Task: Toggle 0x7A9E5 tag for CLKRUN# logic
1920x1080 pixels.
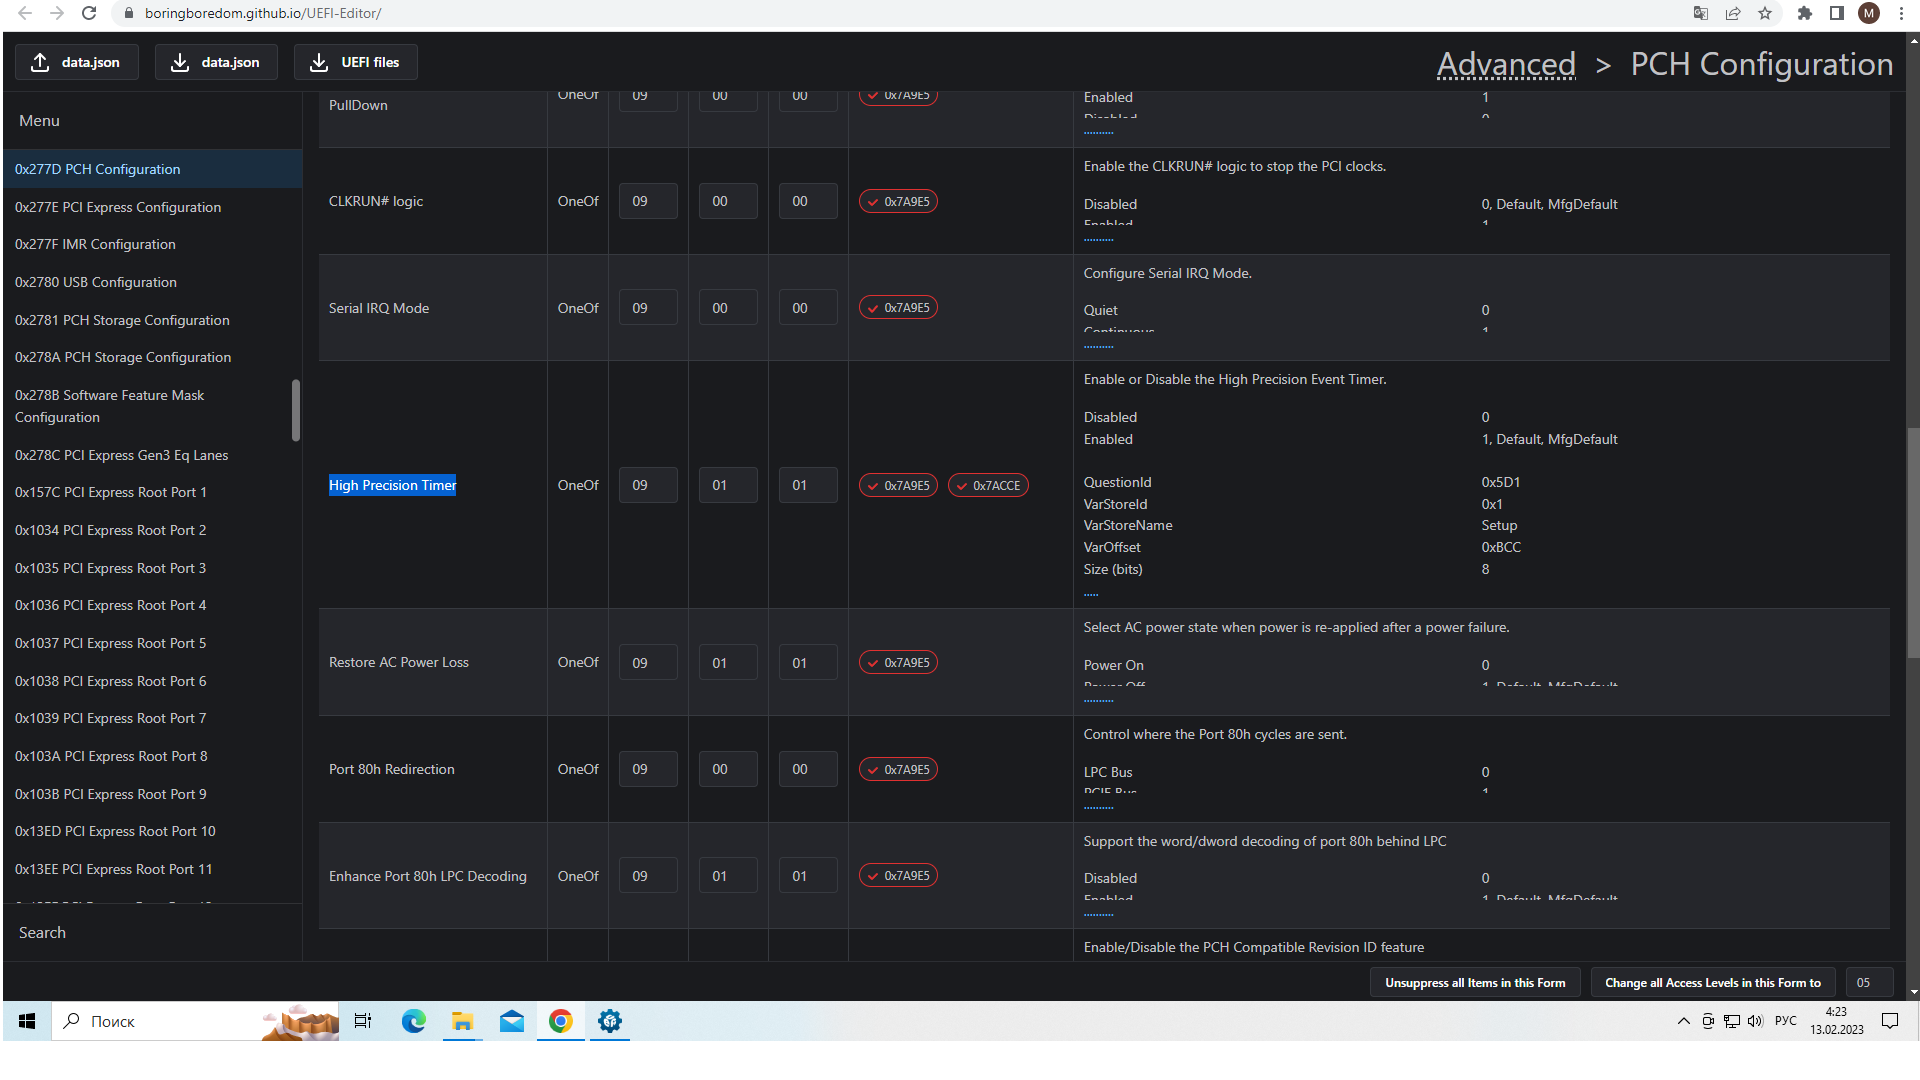Action: coord(898,202)
